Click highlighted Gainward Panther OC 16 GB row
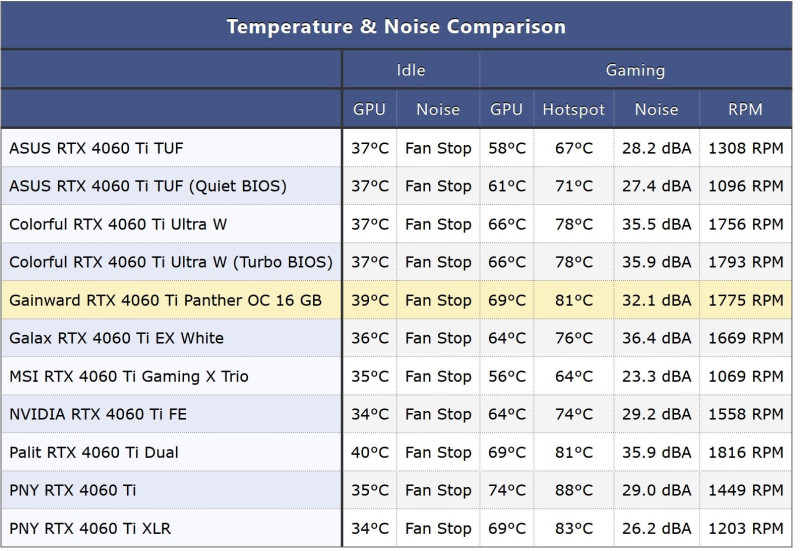Image resolution: width=800 pixels, height=551 pixels. (396, 300)
